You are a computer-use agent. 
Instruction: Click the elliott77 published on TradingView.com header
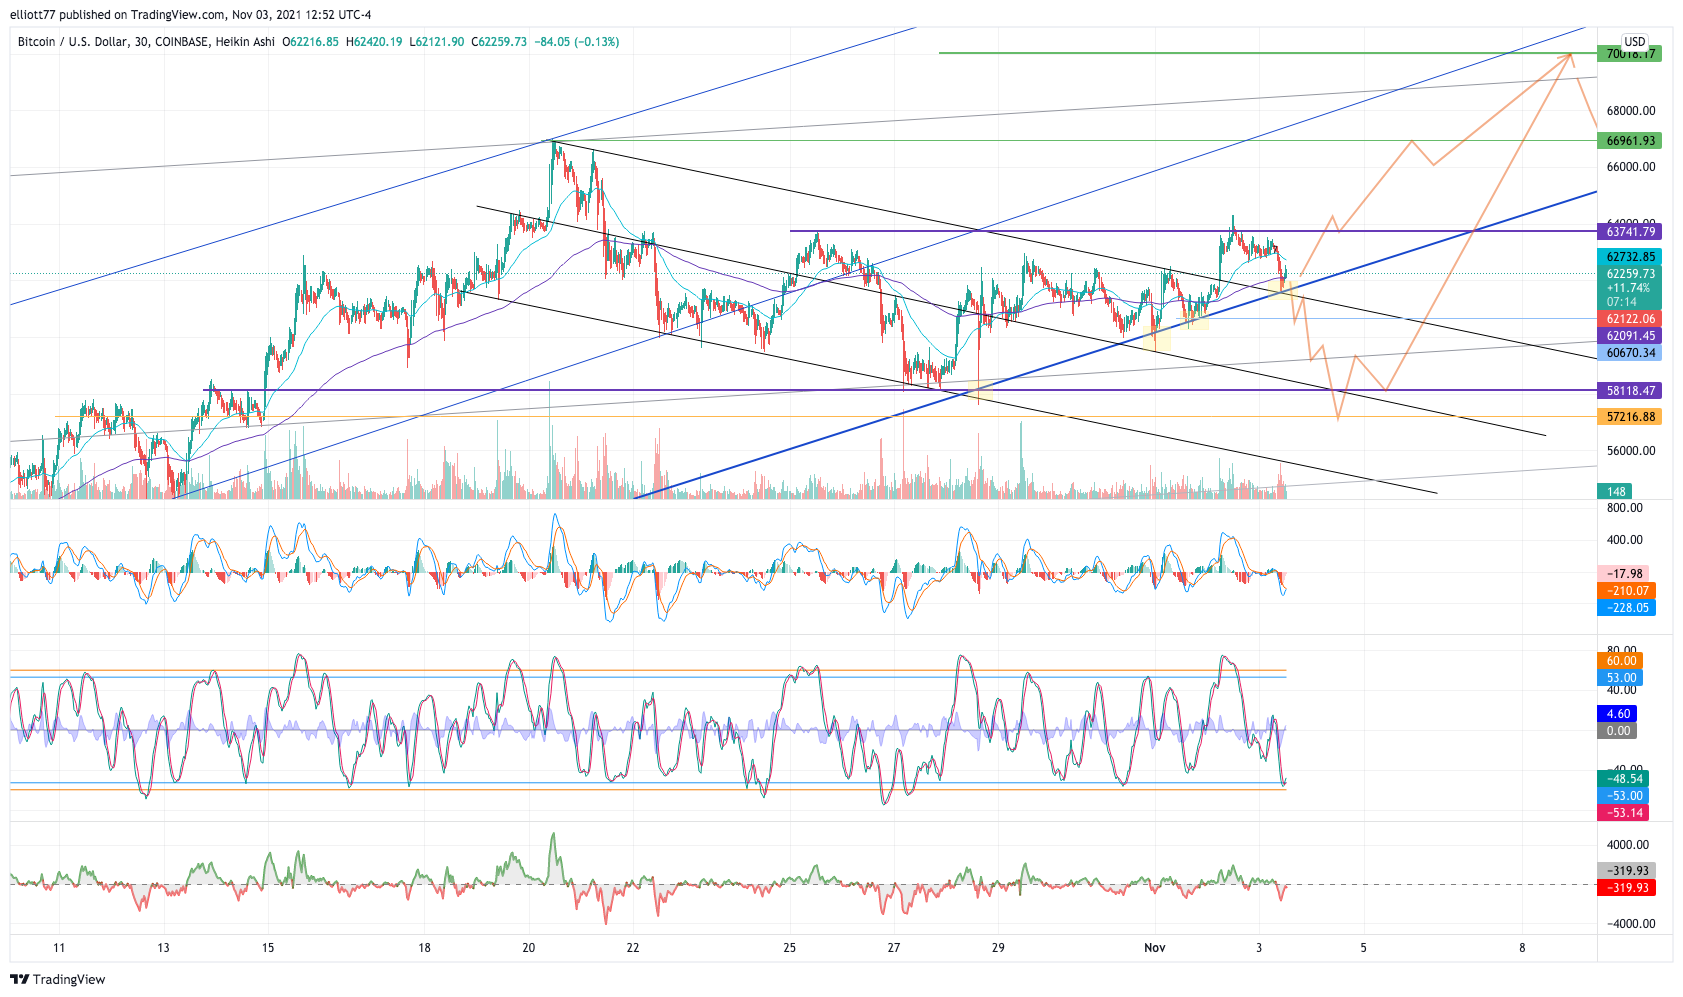190,15
